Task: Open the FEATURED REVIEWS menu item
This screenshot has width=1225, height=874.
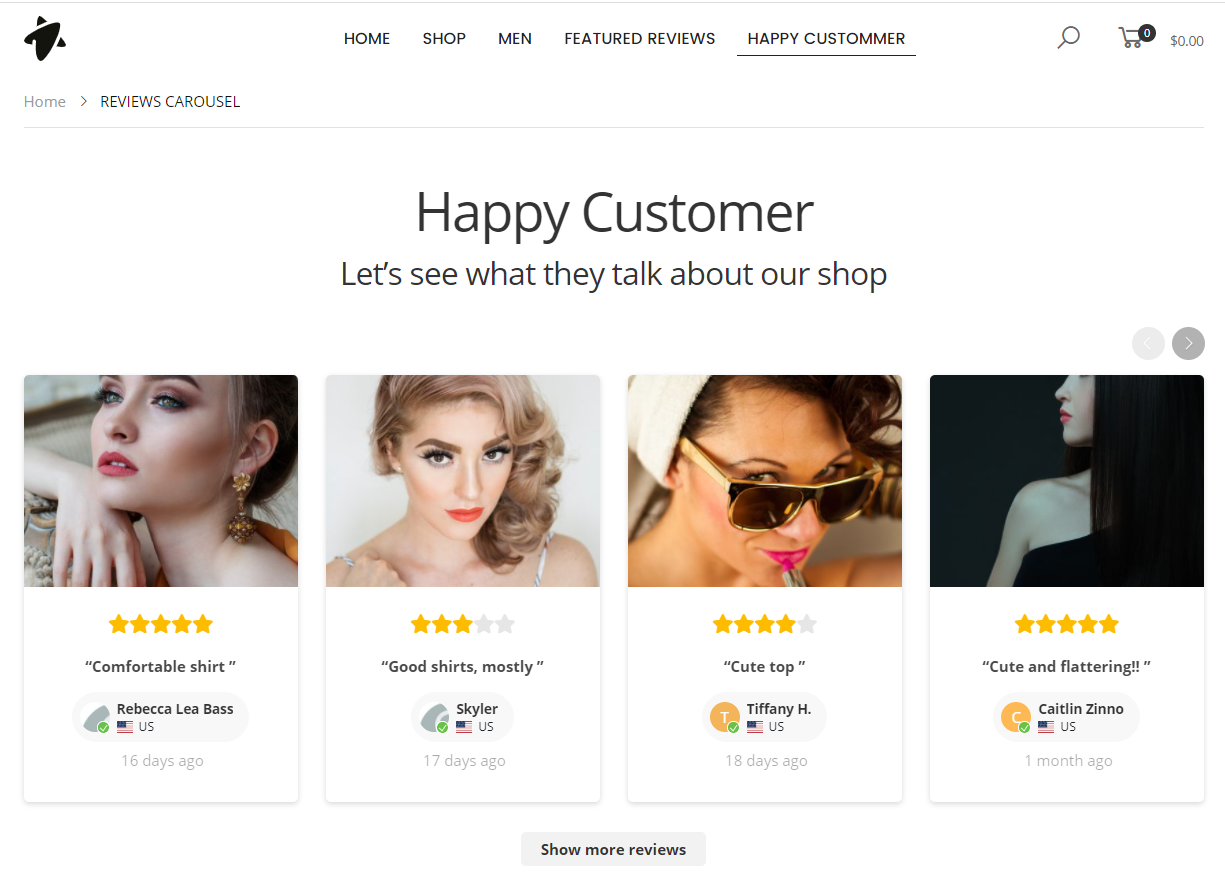Action: [640, 38]
